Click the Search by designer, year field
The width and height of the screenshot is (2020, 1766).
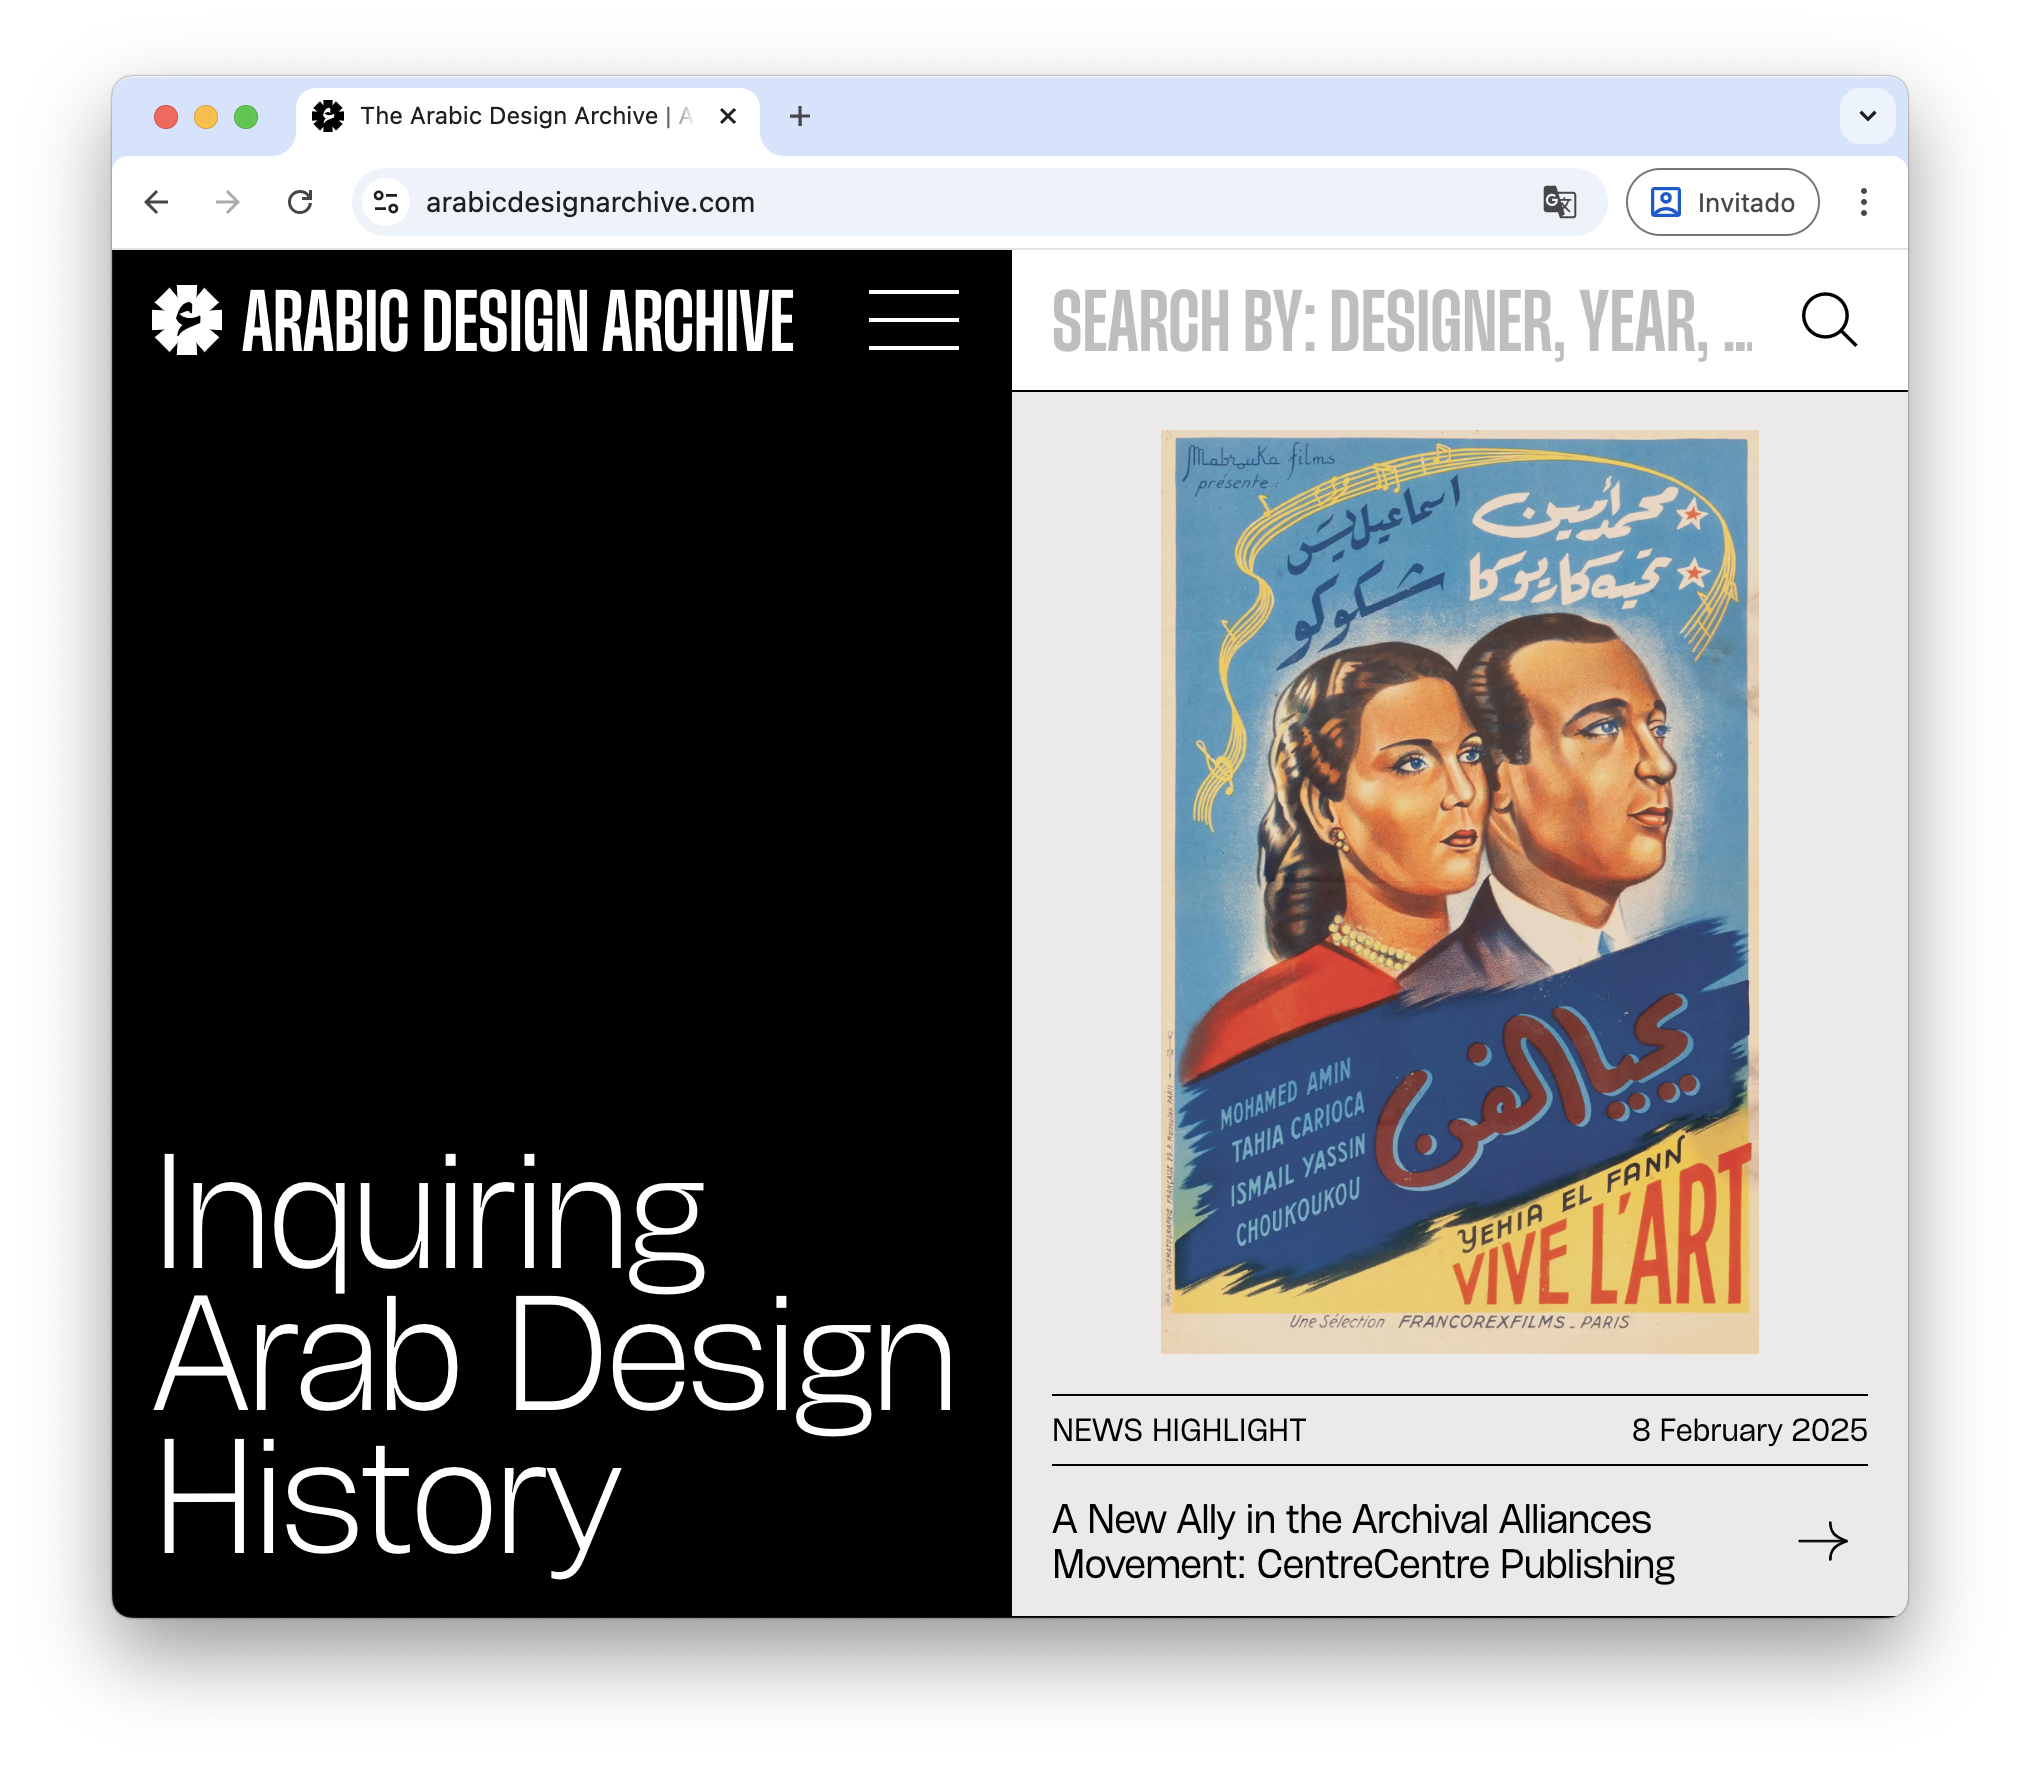[x=1400, y=321]
